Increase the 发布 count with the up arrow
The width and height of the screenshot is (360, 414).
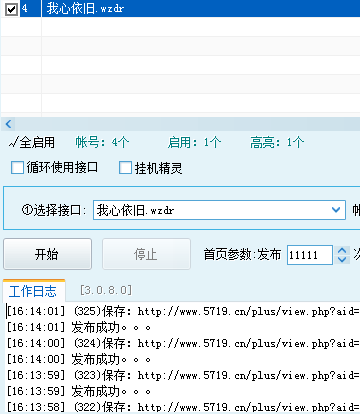click(342, 250)
